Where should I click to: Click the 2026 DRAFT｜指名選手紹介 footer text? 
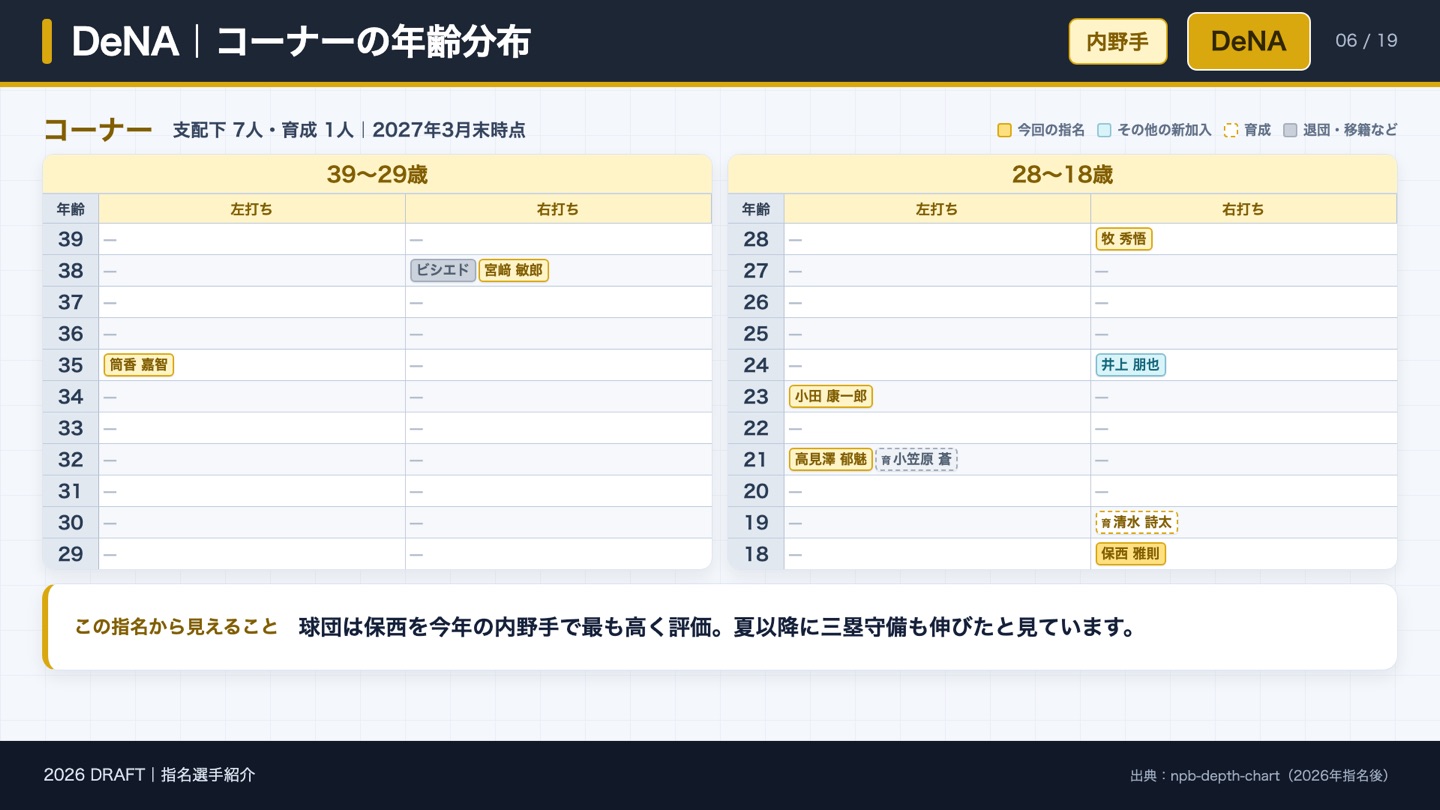(x=150, y=775)
